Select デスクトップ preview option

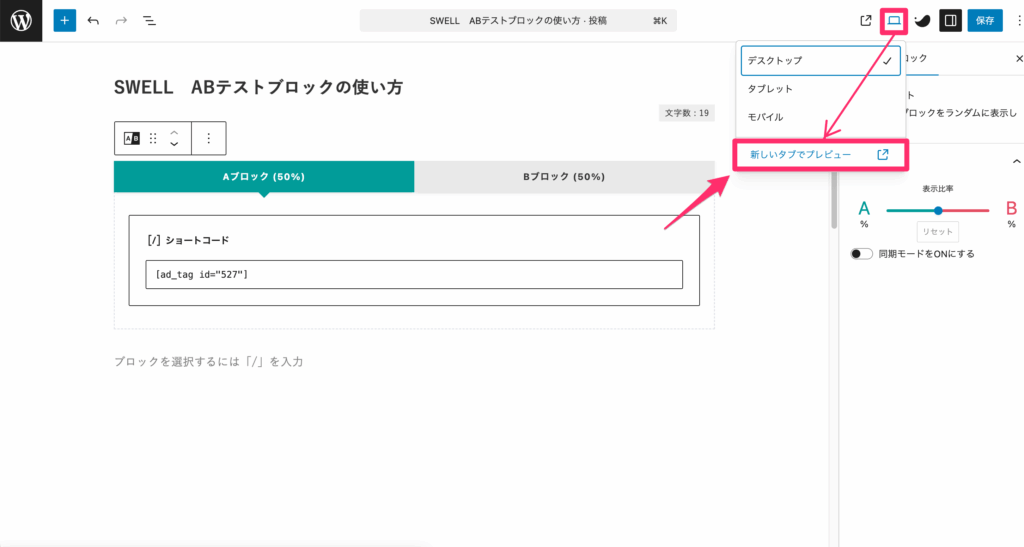[x=820, y=61]
